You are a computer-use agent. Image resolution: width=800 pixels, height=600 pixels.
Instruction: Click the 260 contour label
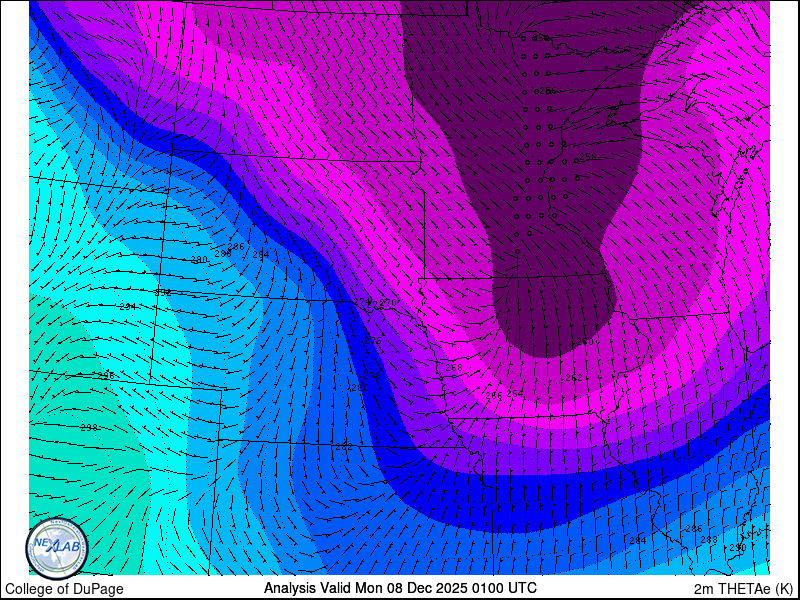coord(585,341)
